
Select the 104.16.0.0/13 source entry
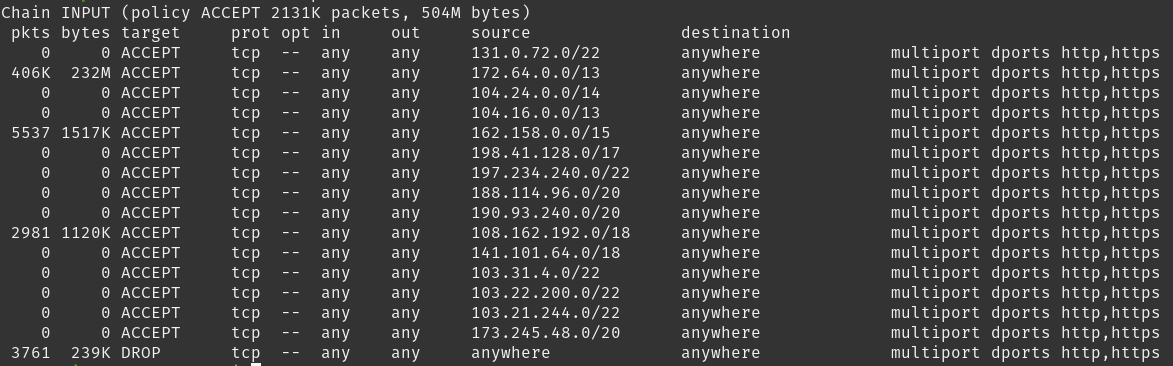[536, 113]
